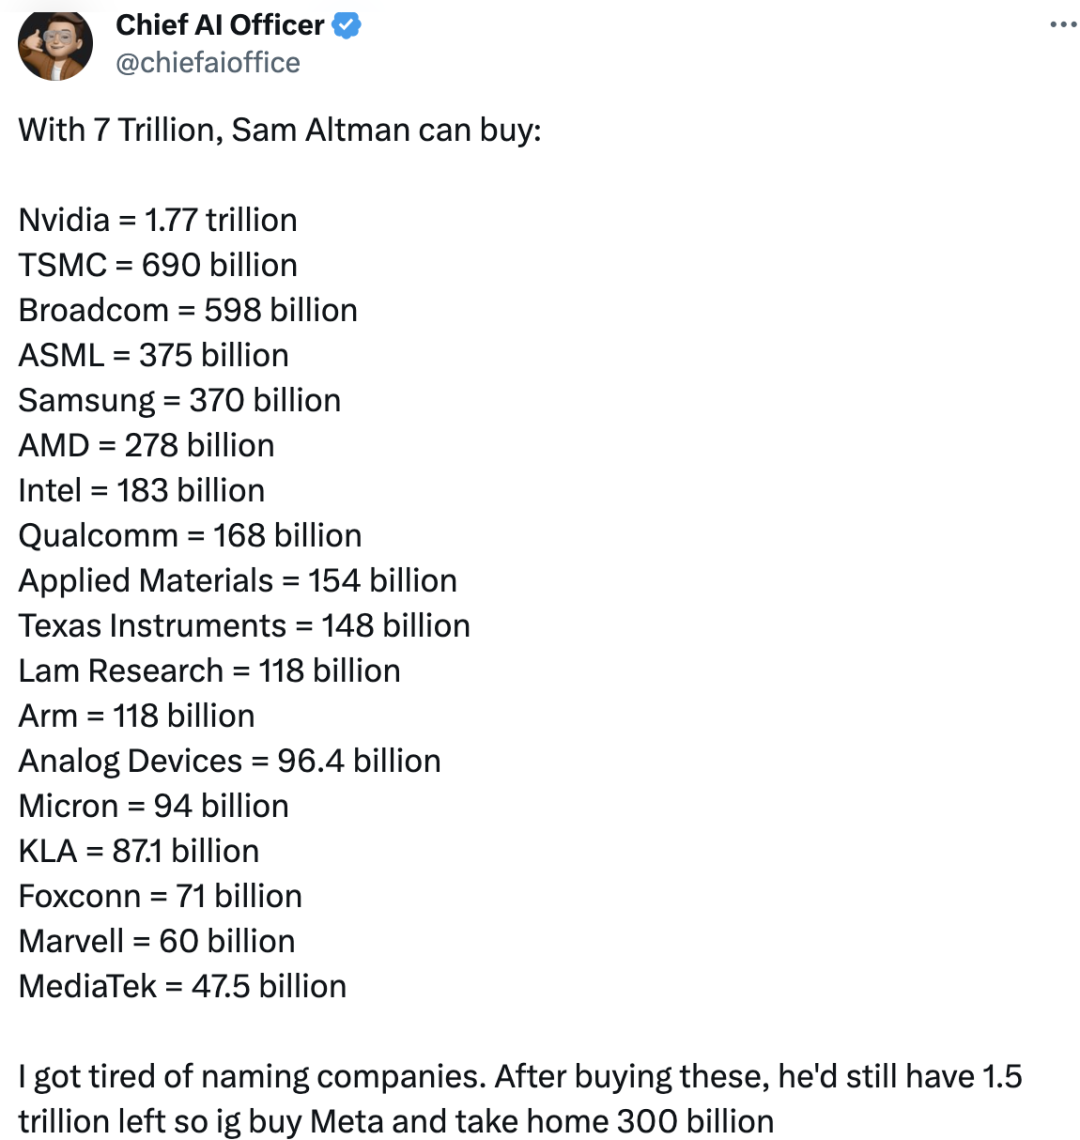This screenshot has height=1140, width=1080.
Task: Click the Lam Research = 118 billion line
Action: pyautogui.click(x=210, y=670)
